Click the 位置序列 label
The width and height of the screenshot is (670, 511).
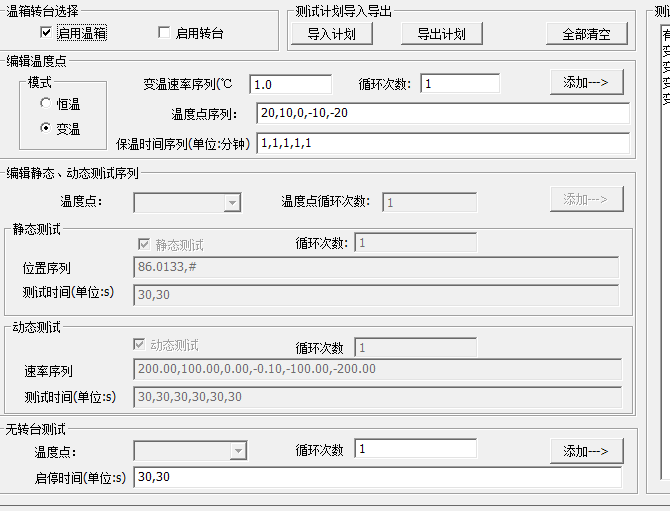[47, 268]
